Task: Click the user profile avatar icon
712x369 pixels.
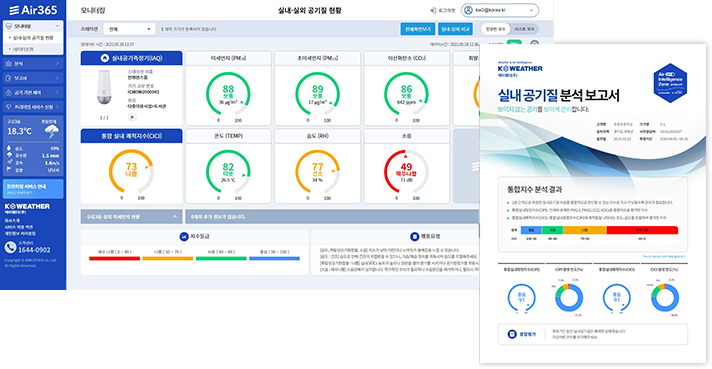Action: tap(468, 10)
